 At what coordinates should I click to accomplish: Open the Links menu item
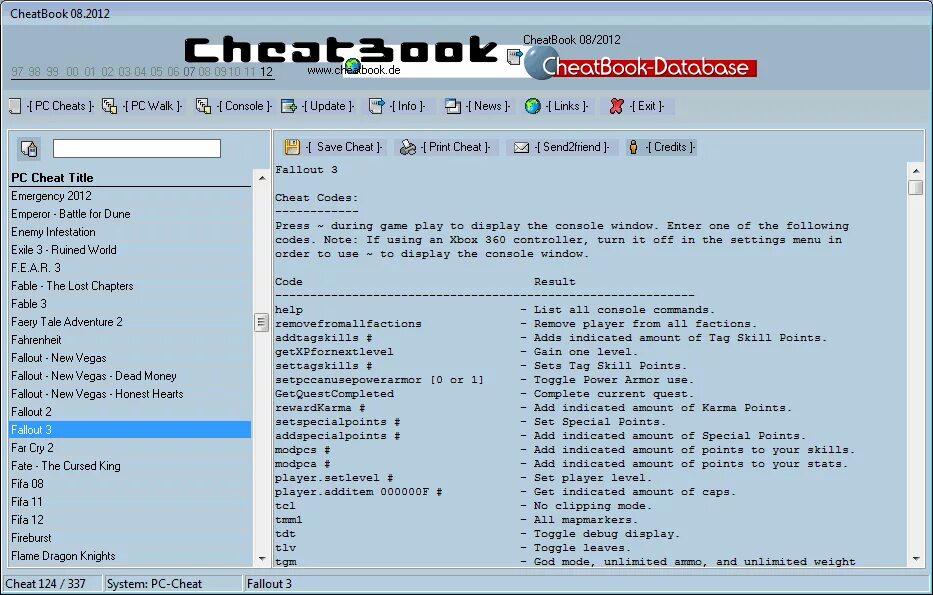(566, 106)
